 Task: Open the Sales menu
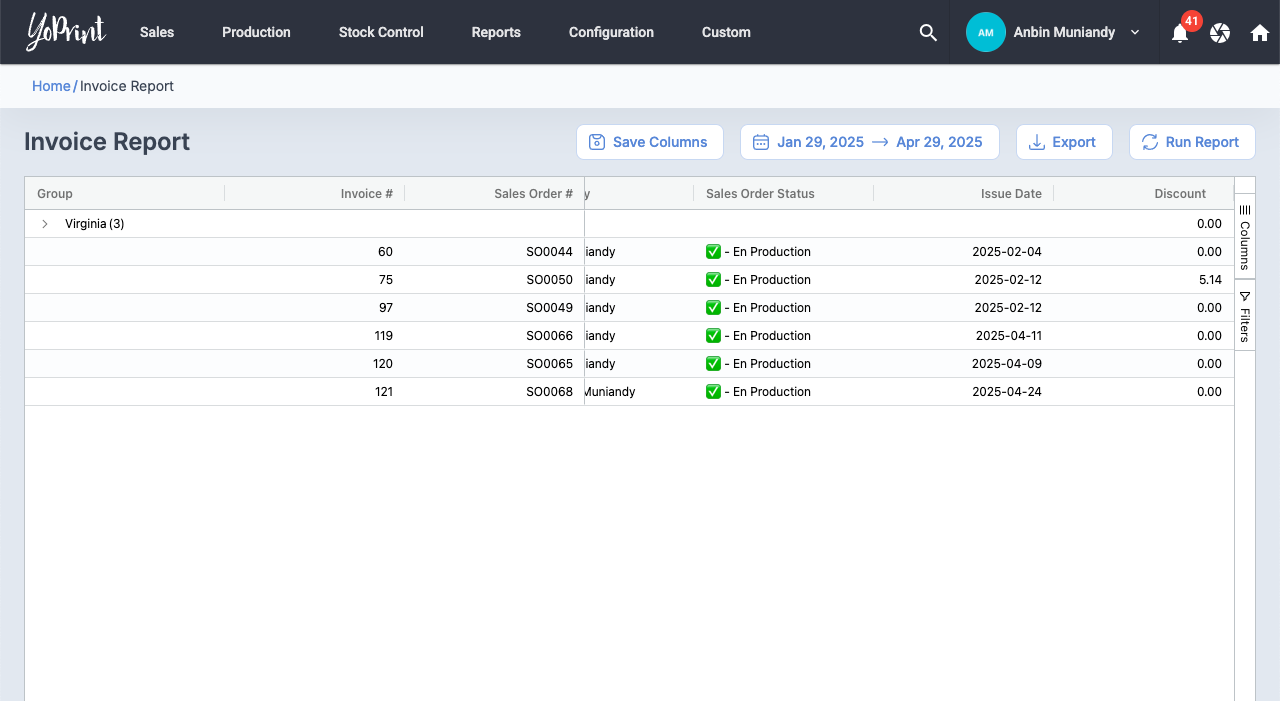click(x=157, y=32)
